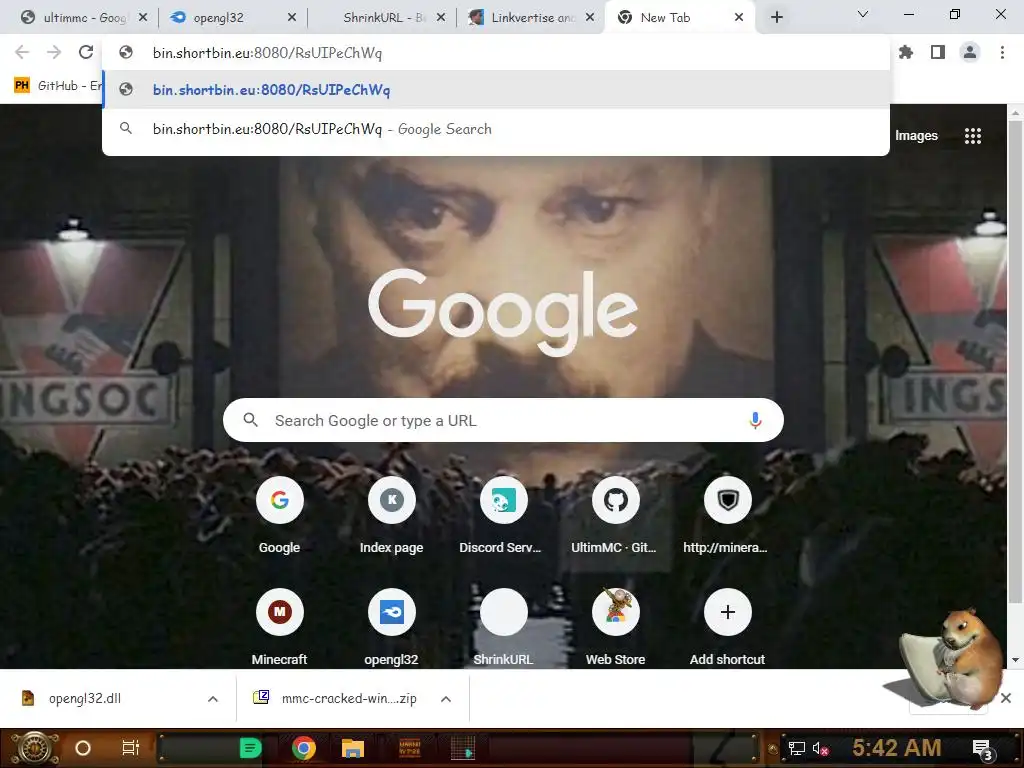Close the ultimmc tab
Image resolution: width=1024 pixels, height=768 pixels.
pyautogui.click(x=143, y=18)
